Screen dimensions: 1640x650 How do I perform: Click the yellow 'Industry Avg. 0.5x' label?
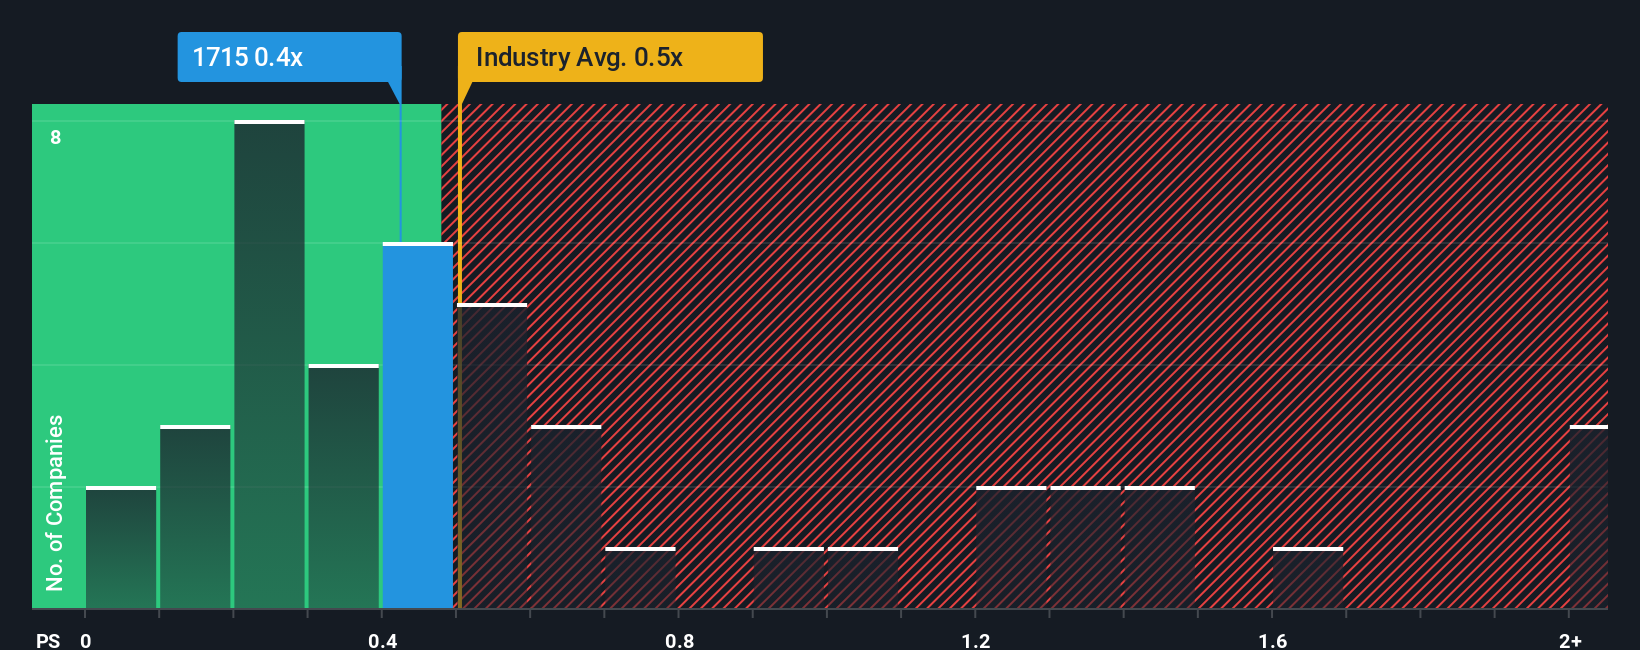point(610,57)
